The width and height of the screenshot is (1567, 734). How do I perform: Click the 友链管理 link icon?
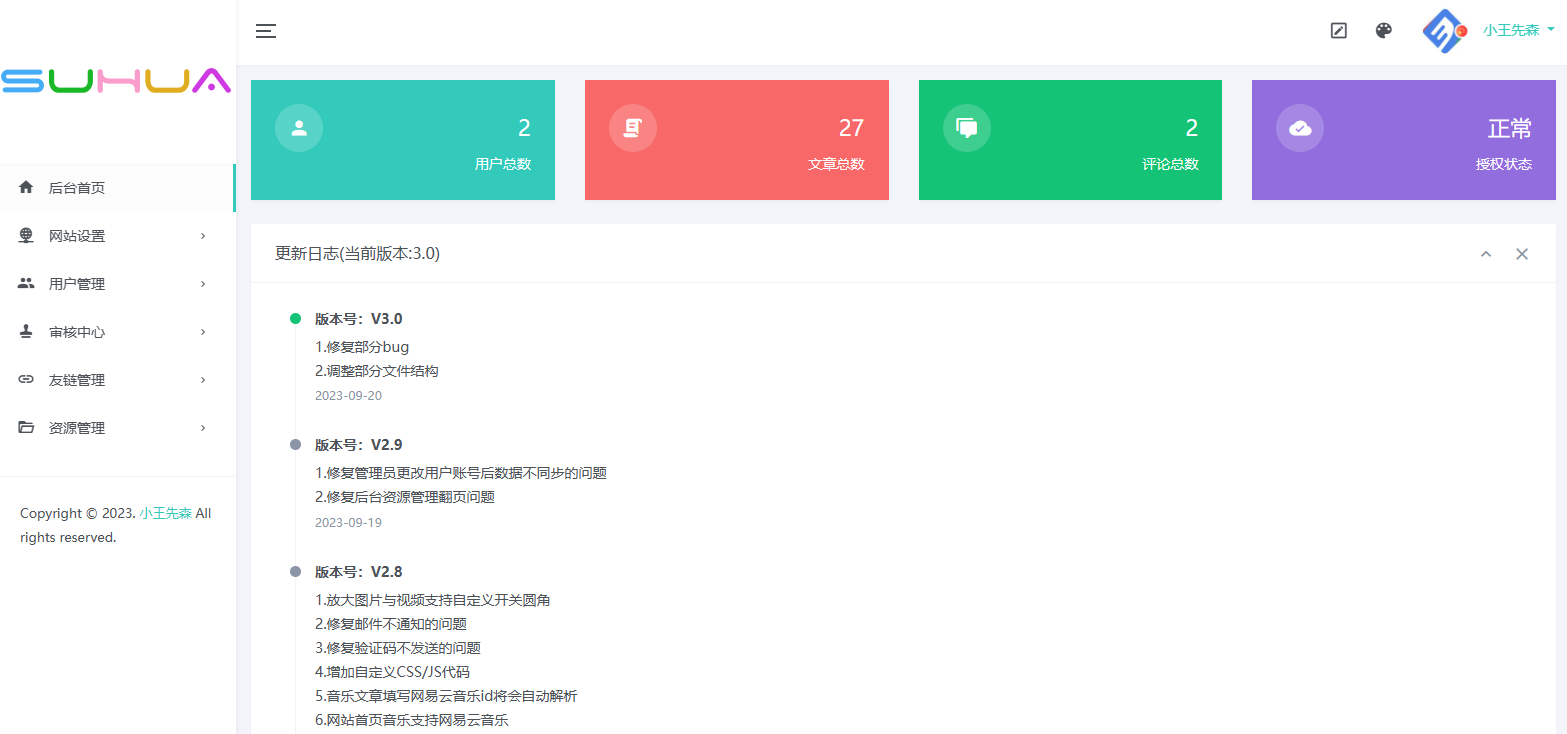pos(26,380)
